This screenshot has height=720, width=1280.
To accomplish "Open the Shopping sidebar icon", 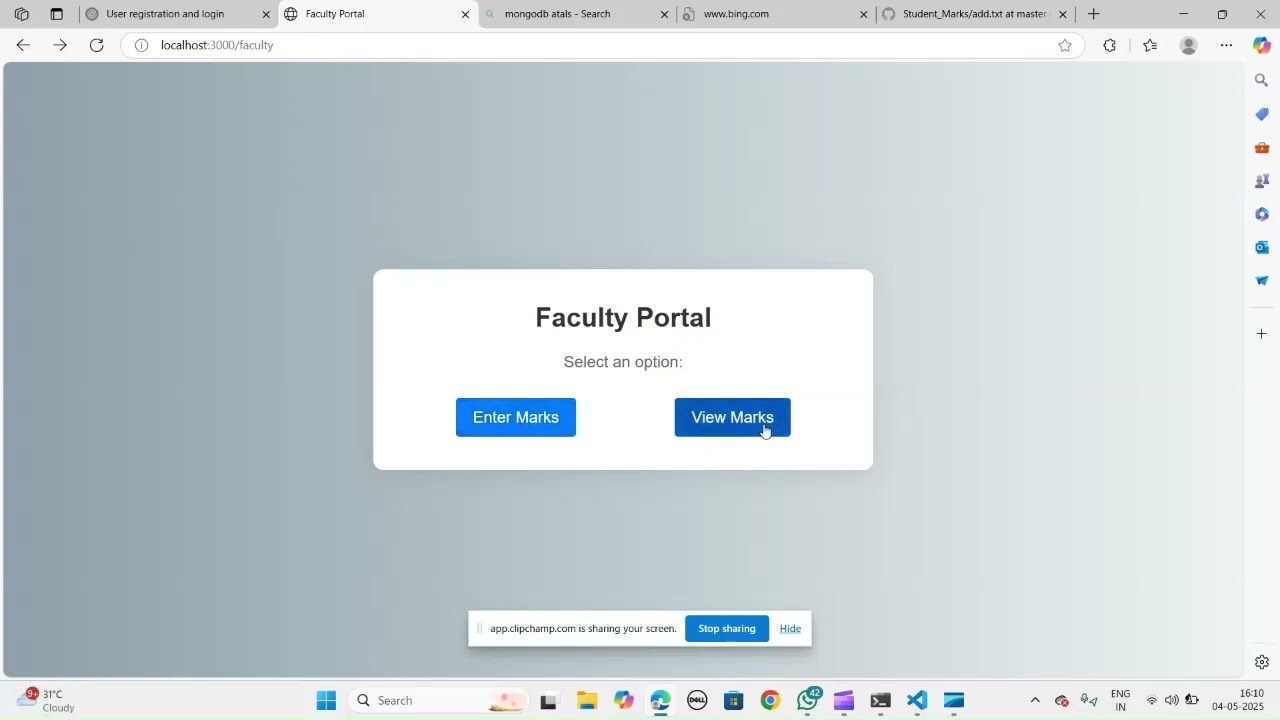I will point(1262,114).
